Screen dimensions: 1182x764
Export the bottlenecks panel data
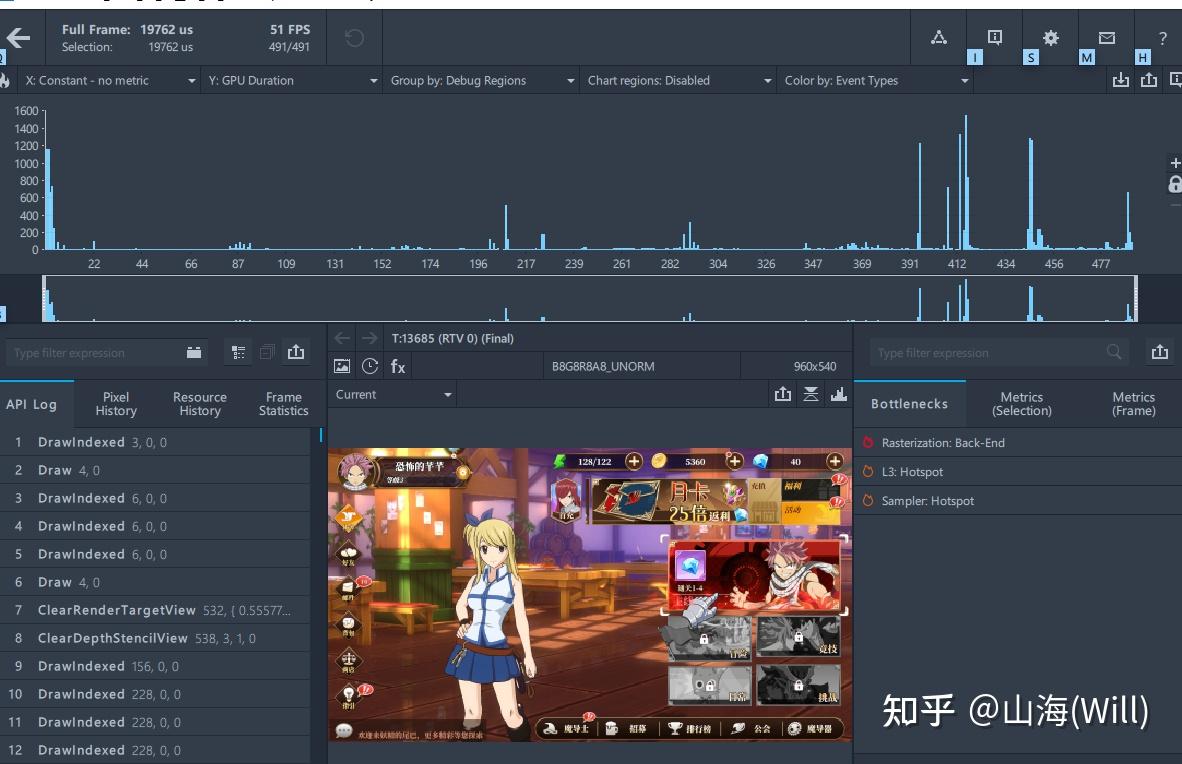(x=1160, y=351)
